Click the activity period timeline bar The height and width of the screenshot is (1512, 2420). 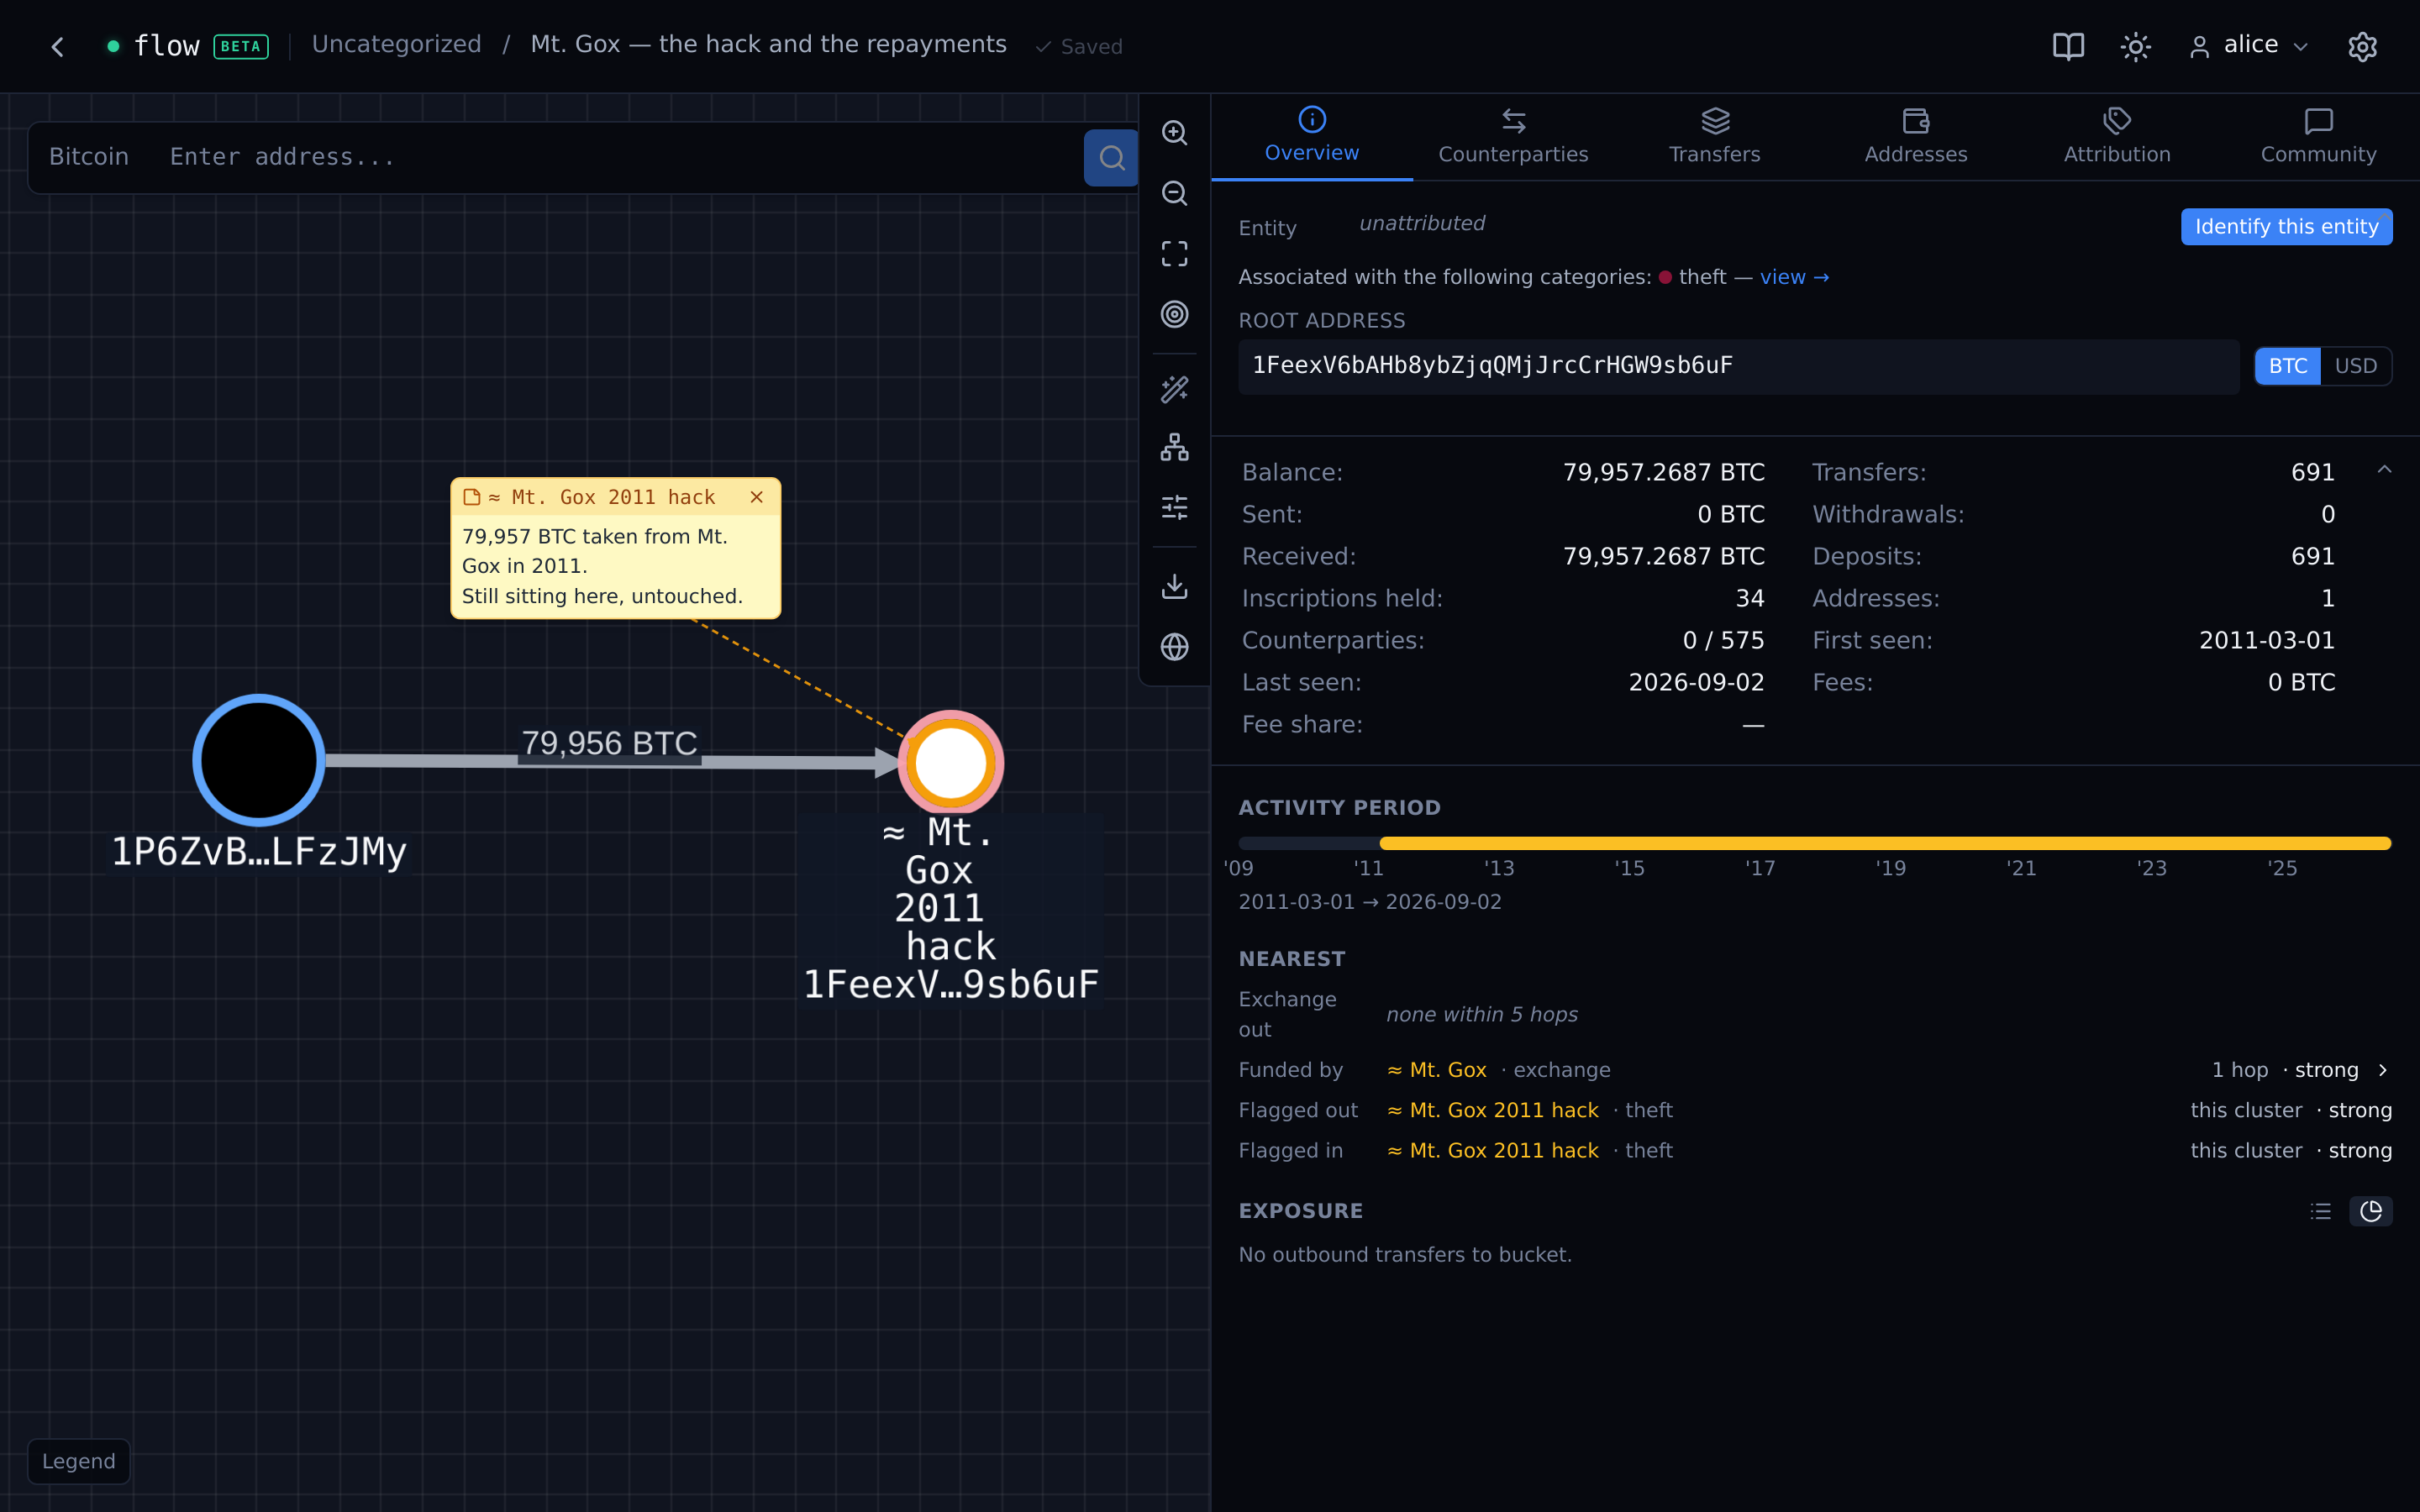[x=1814, y=843]
